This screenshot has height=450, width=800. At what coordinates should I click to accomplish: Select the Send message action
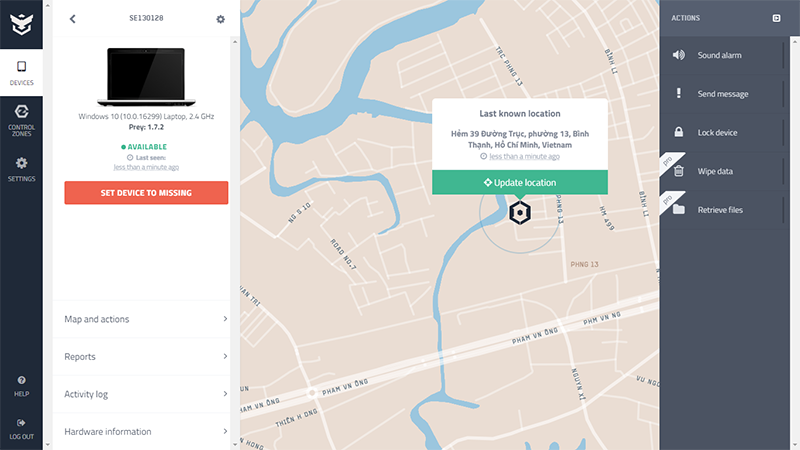(x=722, y=94)
